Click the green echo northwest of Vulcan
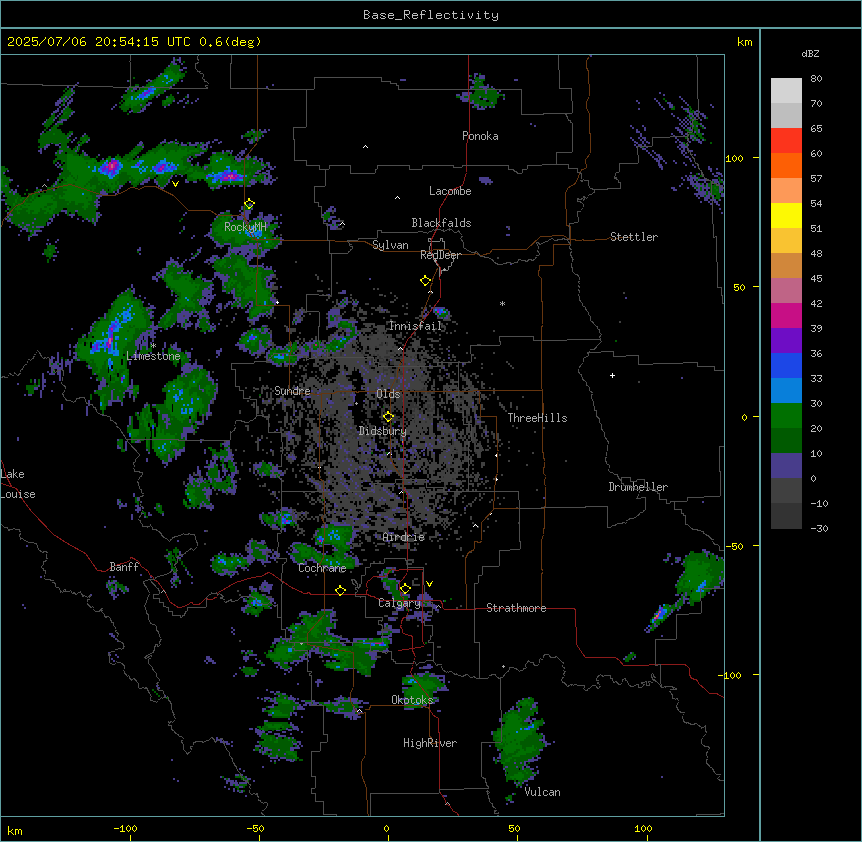This screenshot has width=862, height=842. (x=520, y=739)
